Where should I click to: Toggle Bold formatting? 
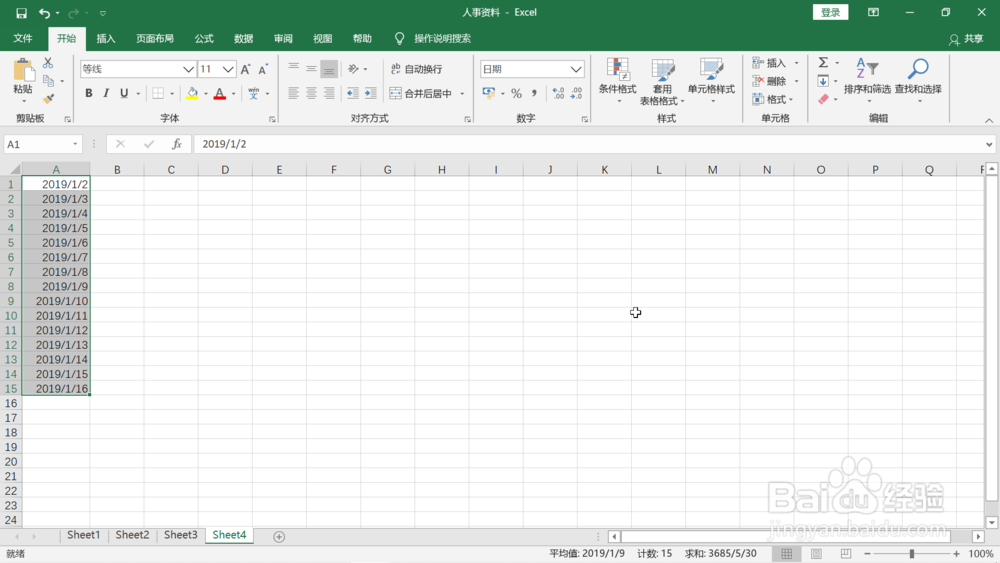point(89,94)
